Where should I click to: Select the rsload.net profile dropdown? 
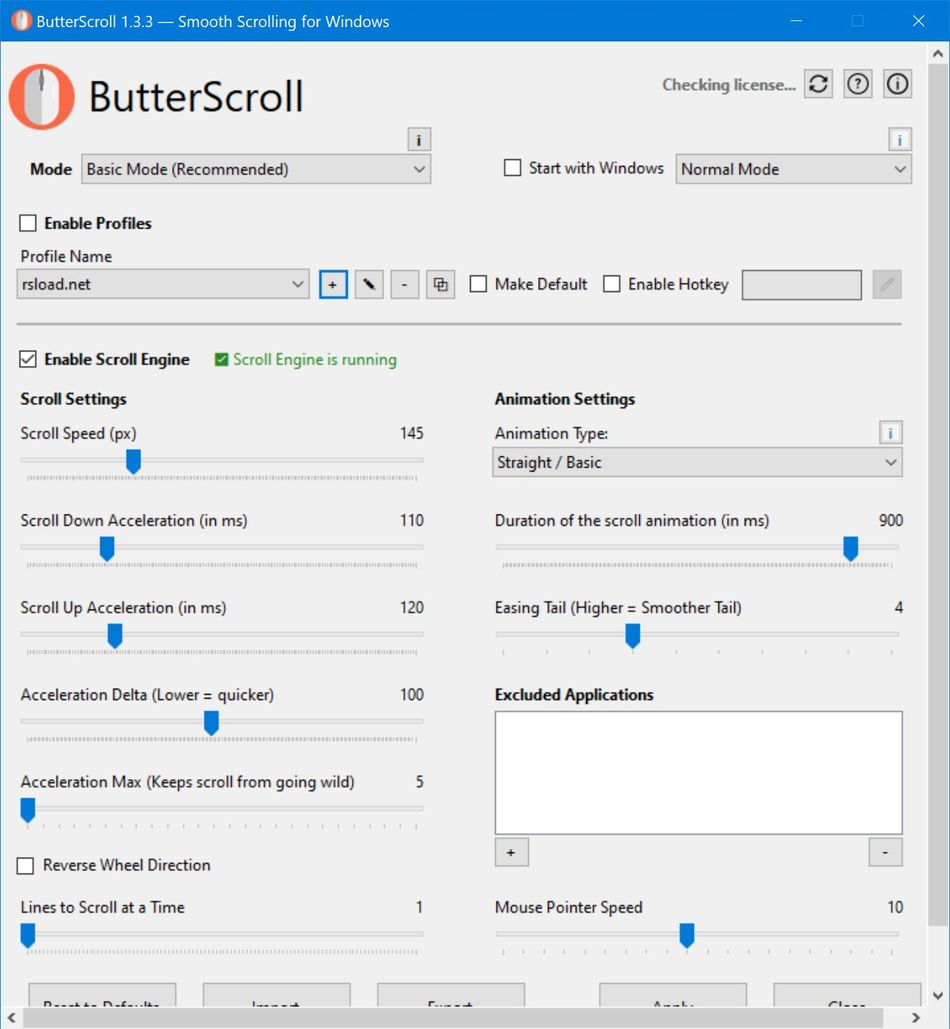click(x=163, y=284)
